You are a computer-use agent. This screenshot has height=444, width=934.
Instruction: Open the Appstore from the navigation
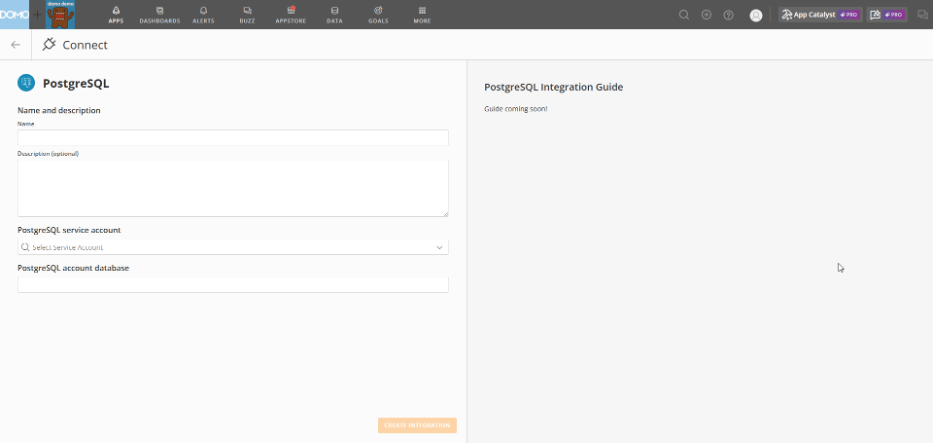pyautogui.click(x=291, y=15)
